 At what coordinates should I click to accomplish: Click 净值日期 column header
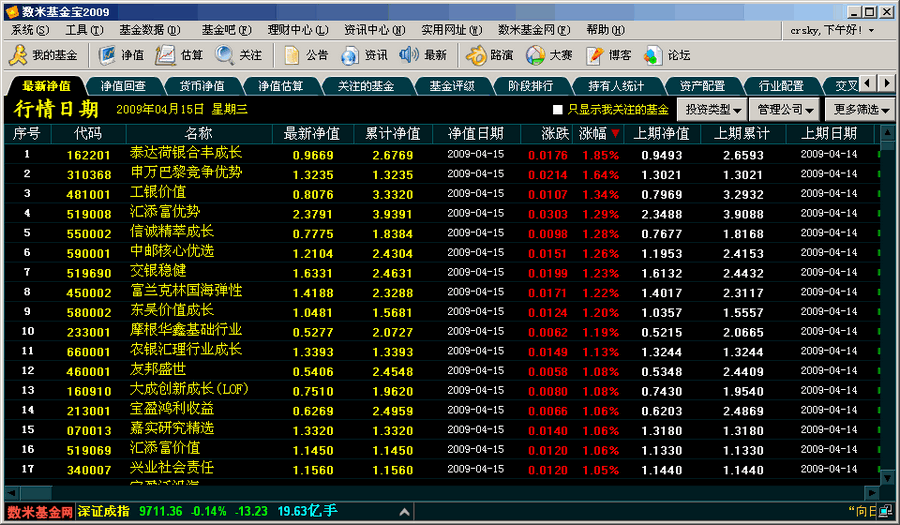476,134
